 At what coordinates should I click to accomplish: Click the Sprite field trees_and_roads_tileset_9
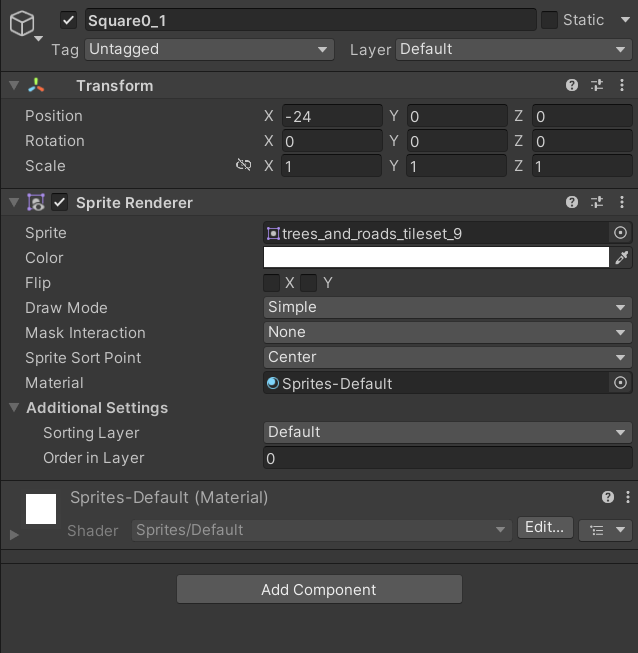[x=436, y=233]
